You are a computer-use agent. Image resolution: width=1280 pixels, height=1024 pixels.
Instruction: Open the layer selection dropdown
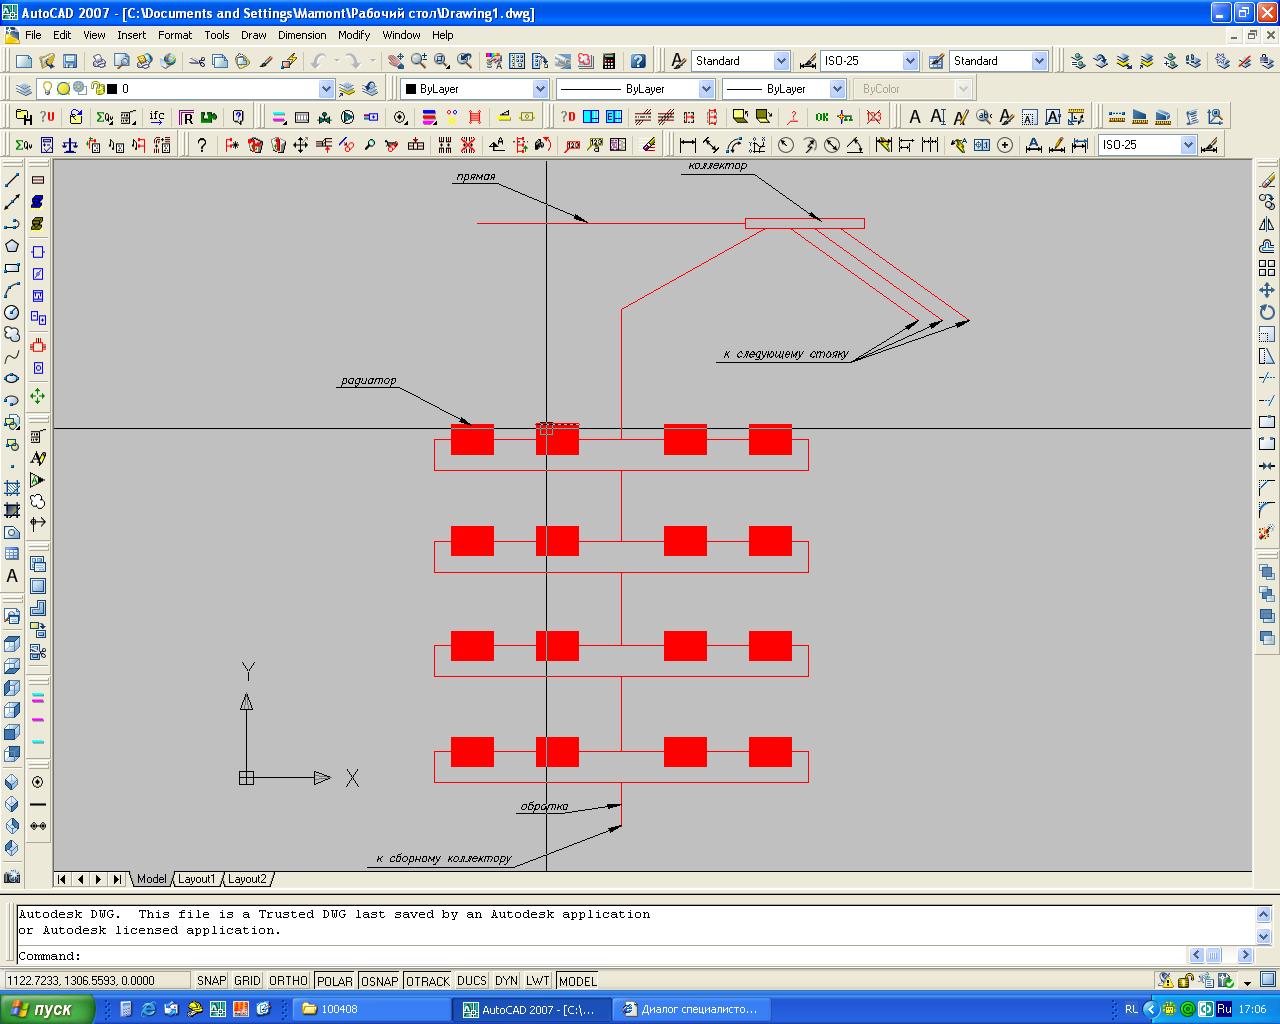pos(325,89)
